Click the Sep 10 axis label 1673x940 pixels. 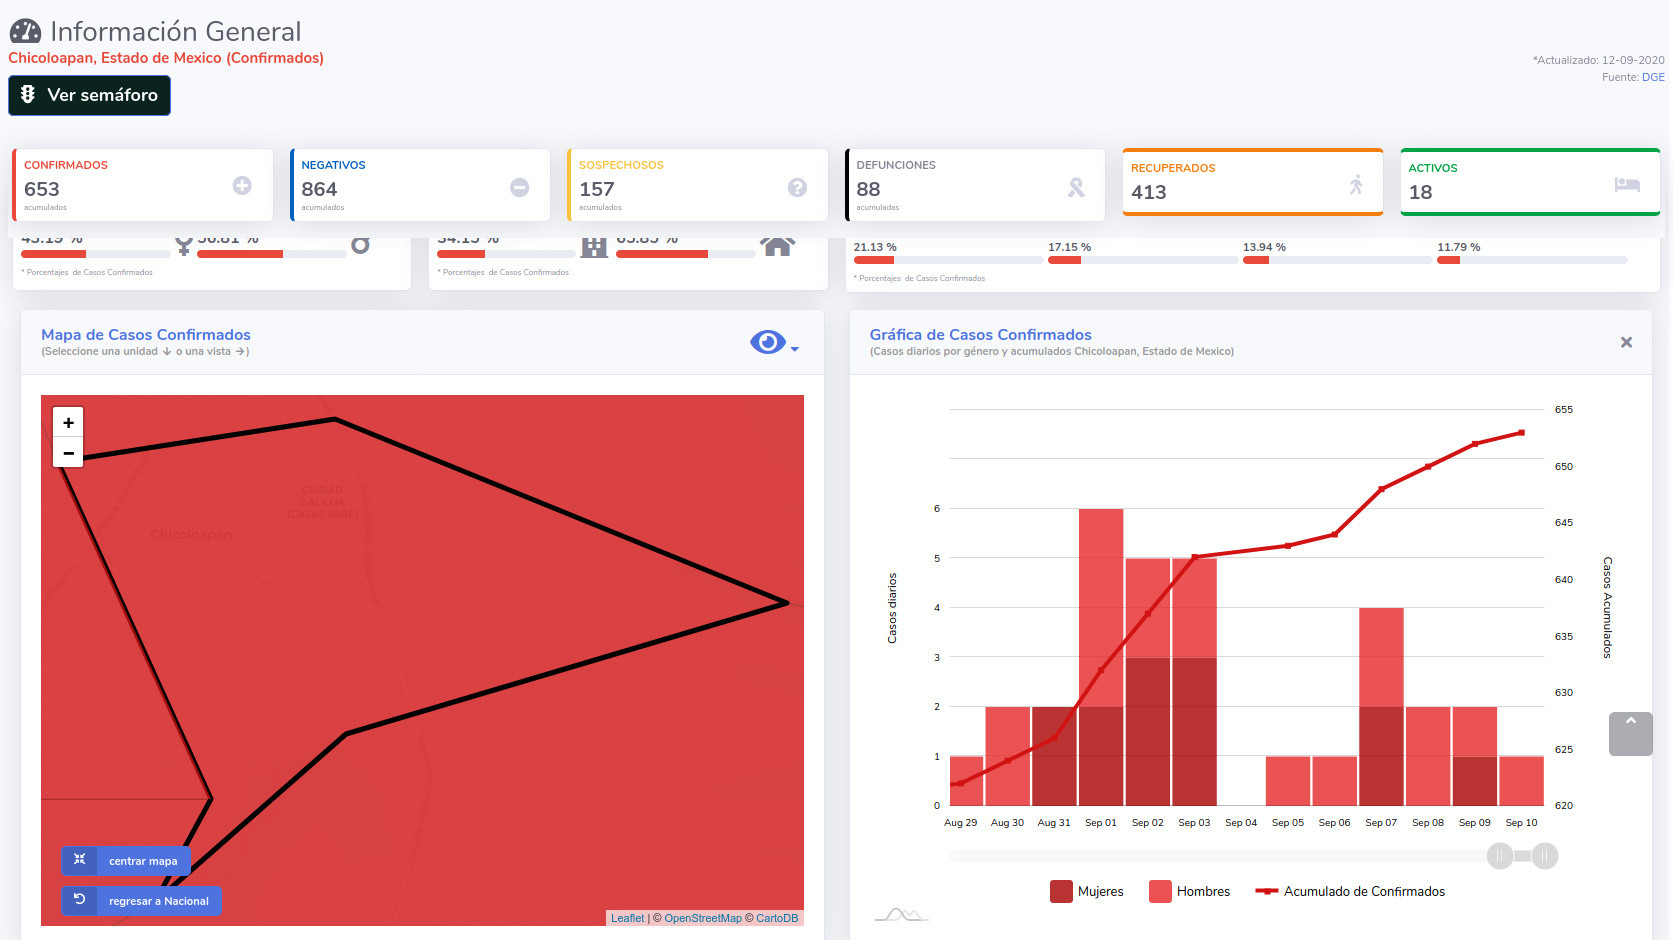point(1521,823)
